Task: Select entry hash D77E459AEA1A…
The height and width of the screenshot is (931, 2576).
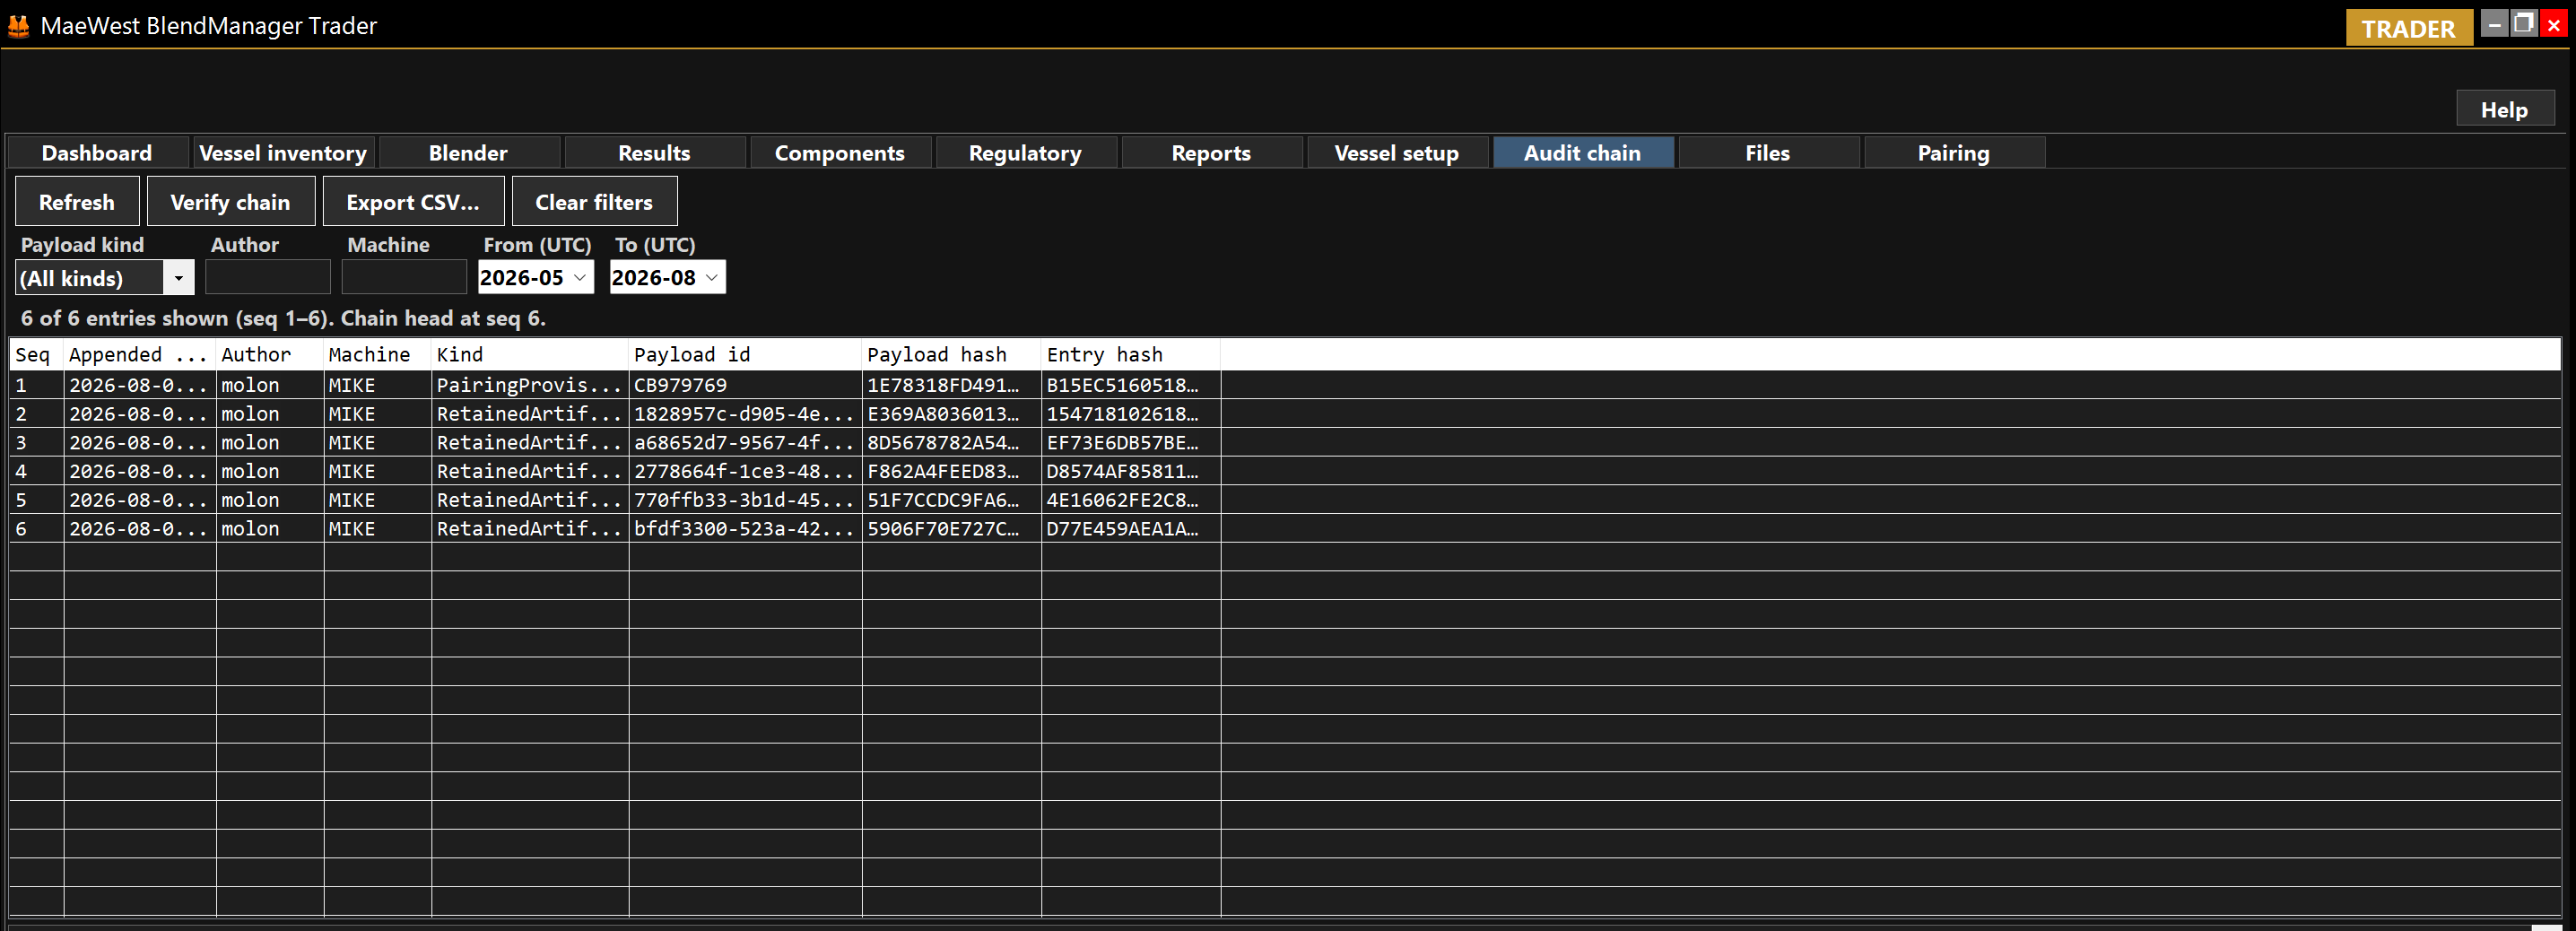Action: 1131,529
